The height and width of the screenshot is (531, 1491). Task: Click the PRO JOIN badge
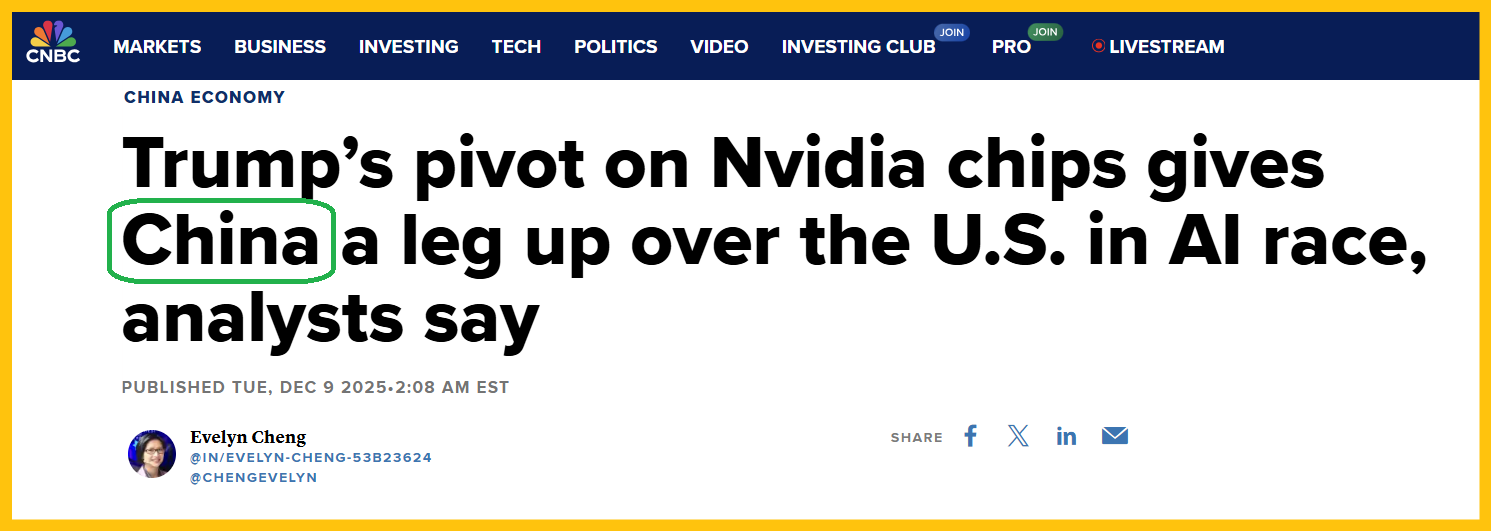[x=1045, y=32]
